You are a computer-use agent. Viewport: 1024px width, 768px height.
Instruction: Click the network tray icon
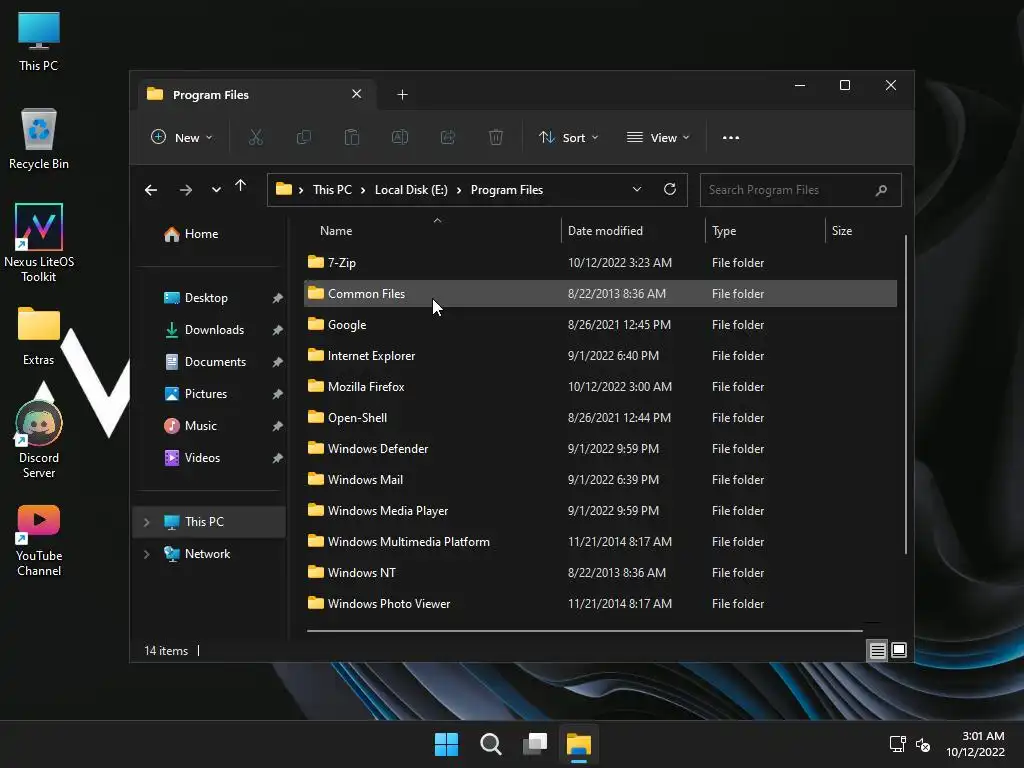pyautogui.click(x=898, y=744)
